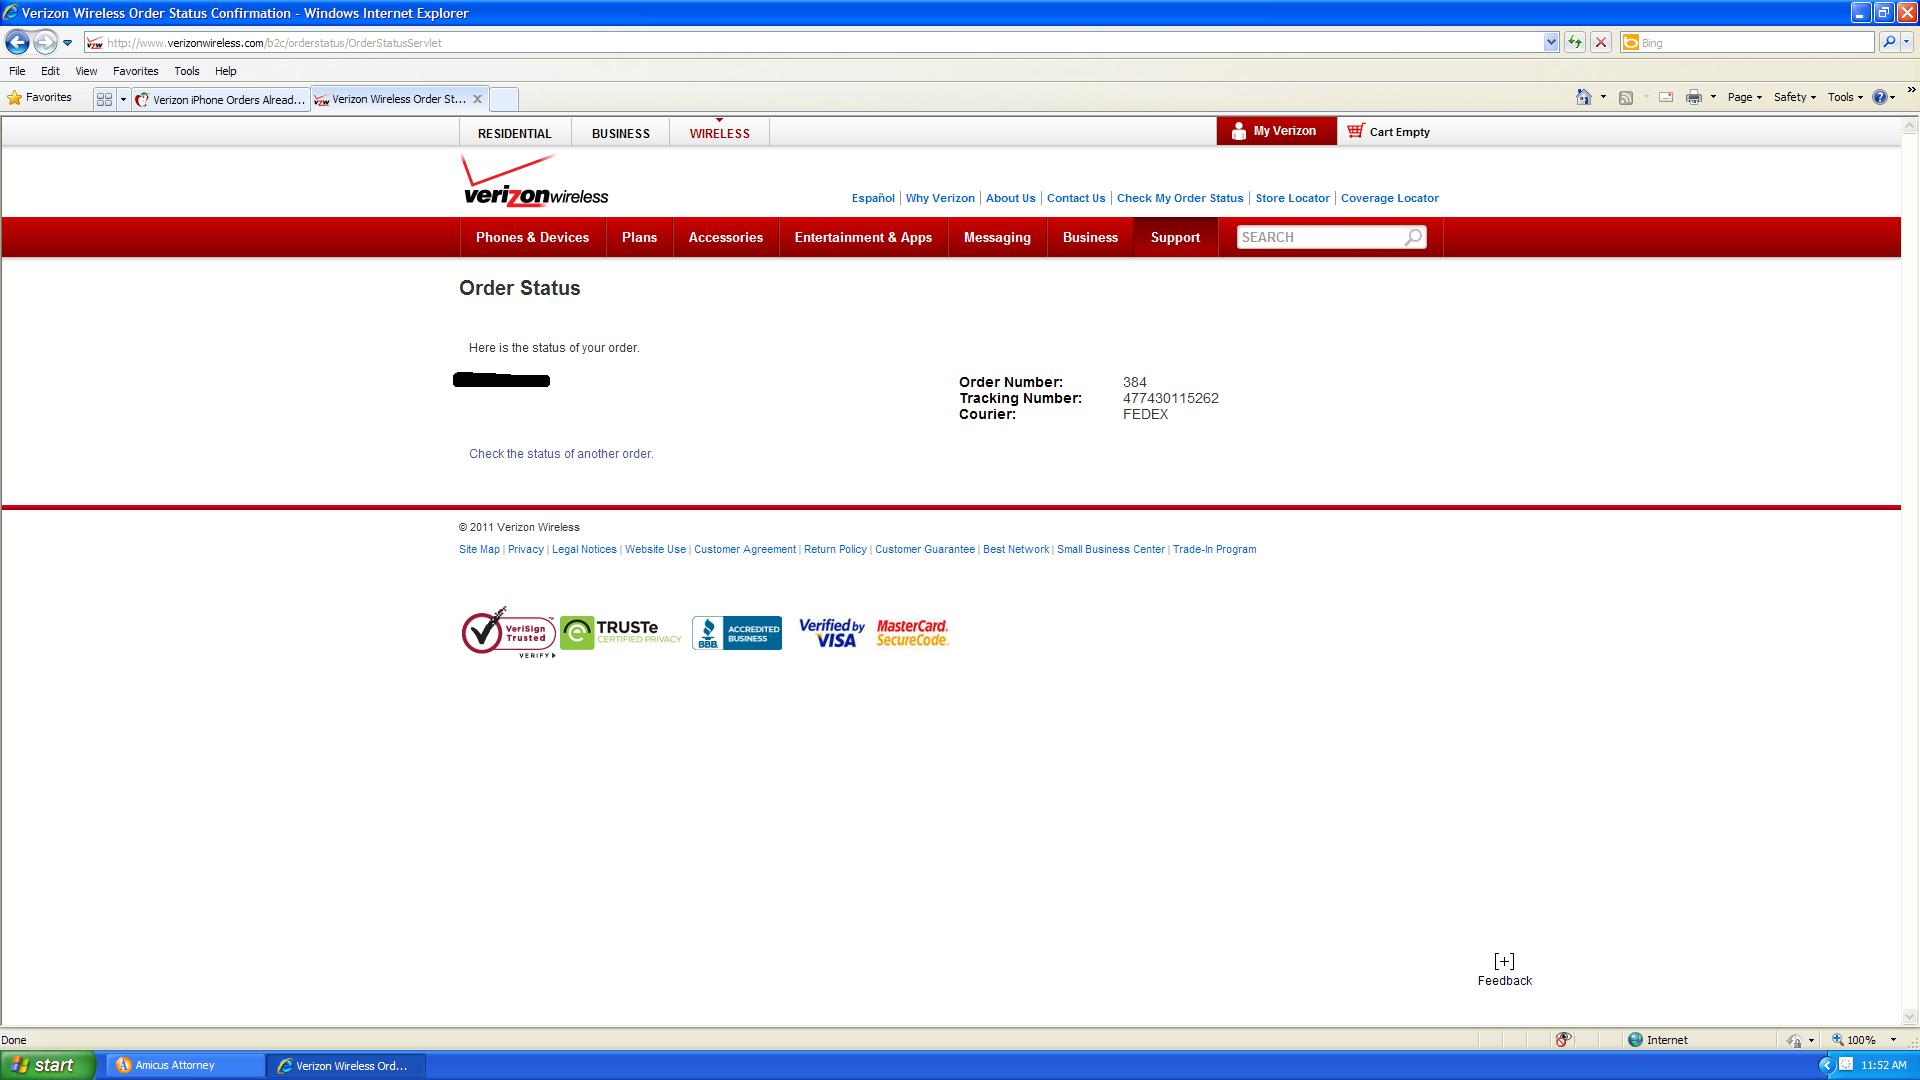1920x1080 pixels.
Task: Click the Verizon Wireless logo
Action: 535,182
